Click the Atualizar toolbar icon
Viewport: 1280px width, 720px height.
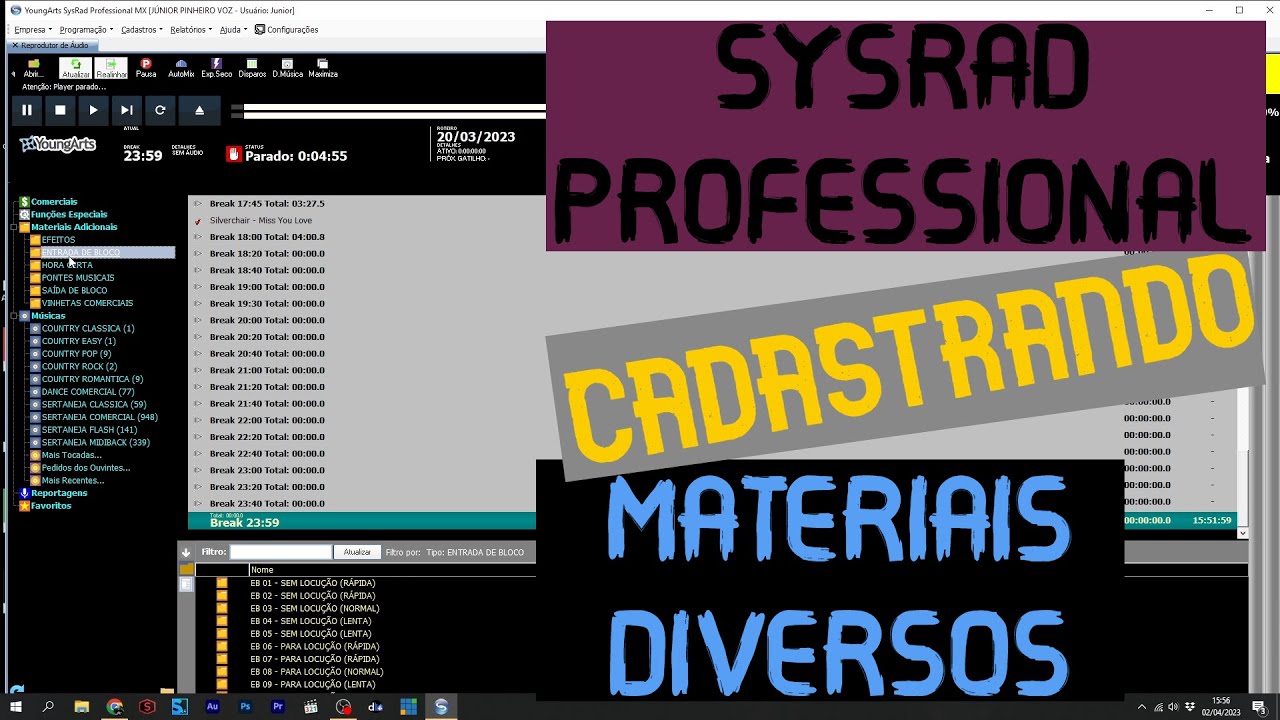pos(75,68)
